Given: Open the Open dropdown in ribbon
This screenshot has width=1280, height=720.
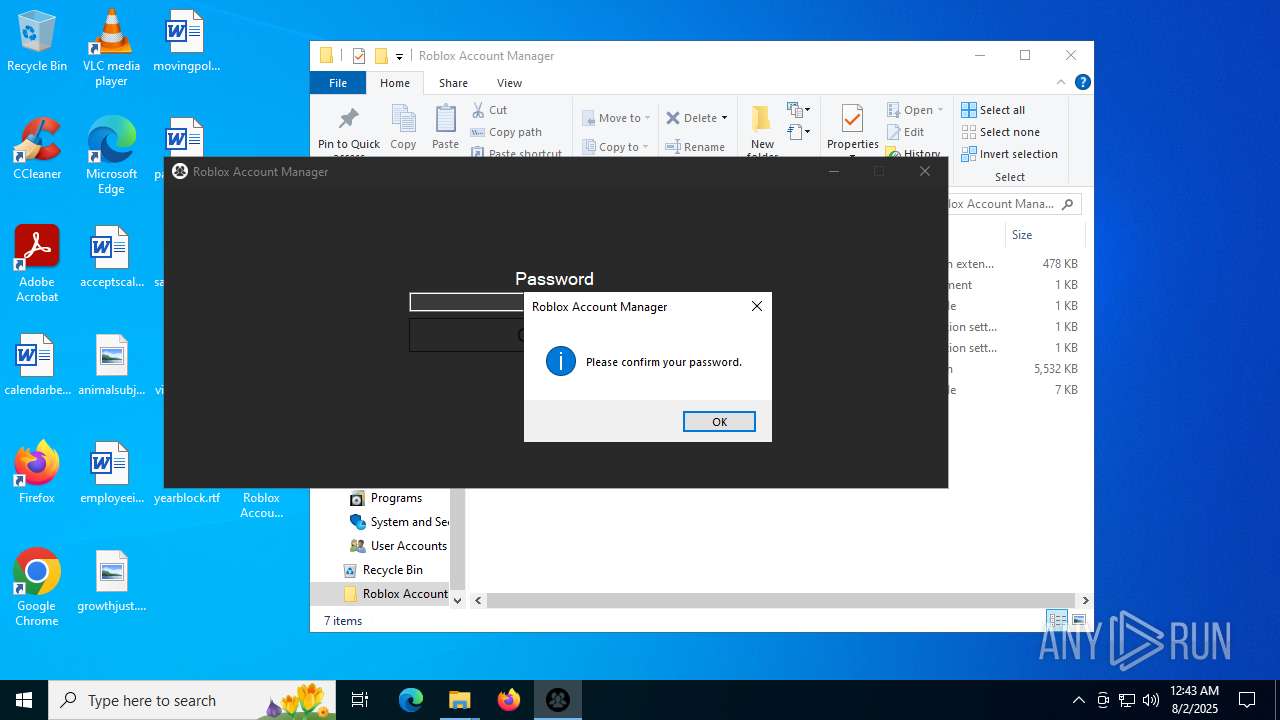Looking at the screenshot, I should coord(915,110).
